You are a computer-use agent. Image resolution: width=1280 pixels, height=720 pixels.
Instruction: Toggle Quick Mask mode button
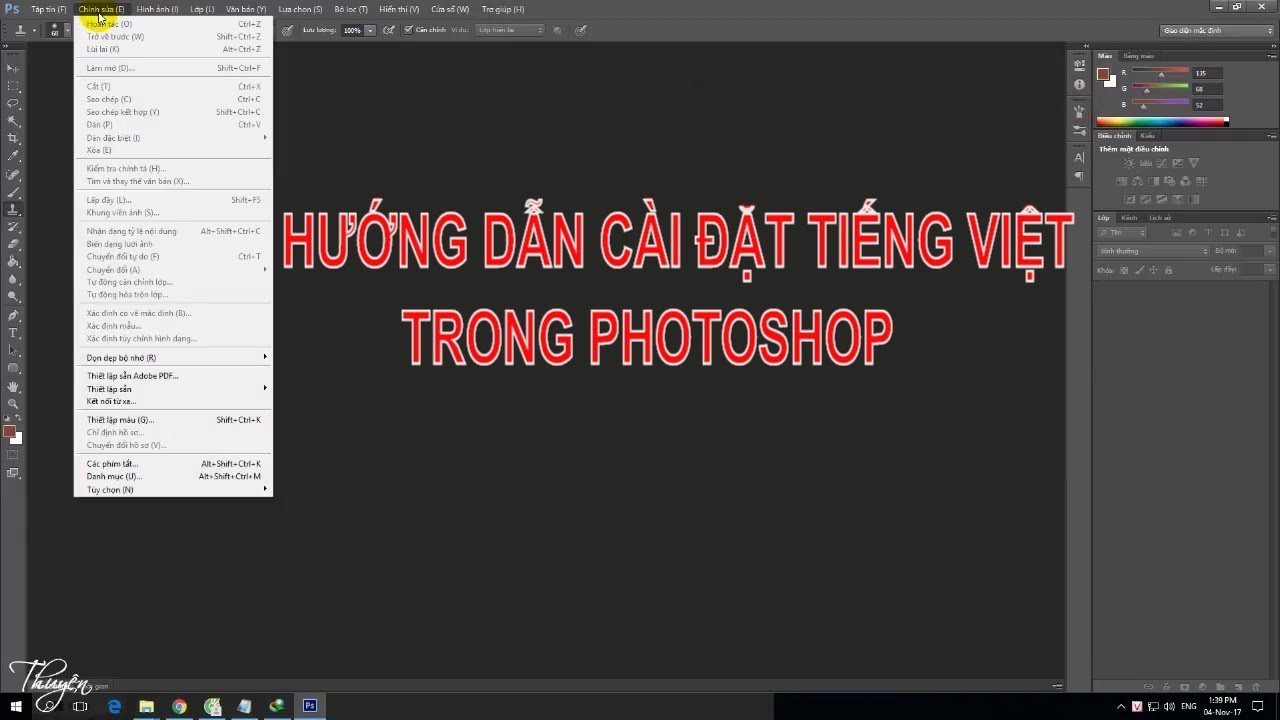click(14, 455)
